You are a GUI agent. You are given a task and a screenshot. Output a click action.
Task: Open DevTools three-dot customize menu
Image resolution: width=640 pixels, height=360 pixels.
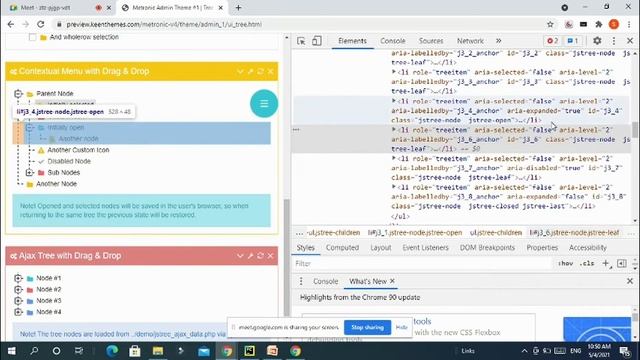point(613,41)
